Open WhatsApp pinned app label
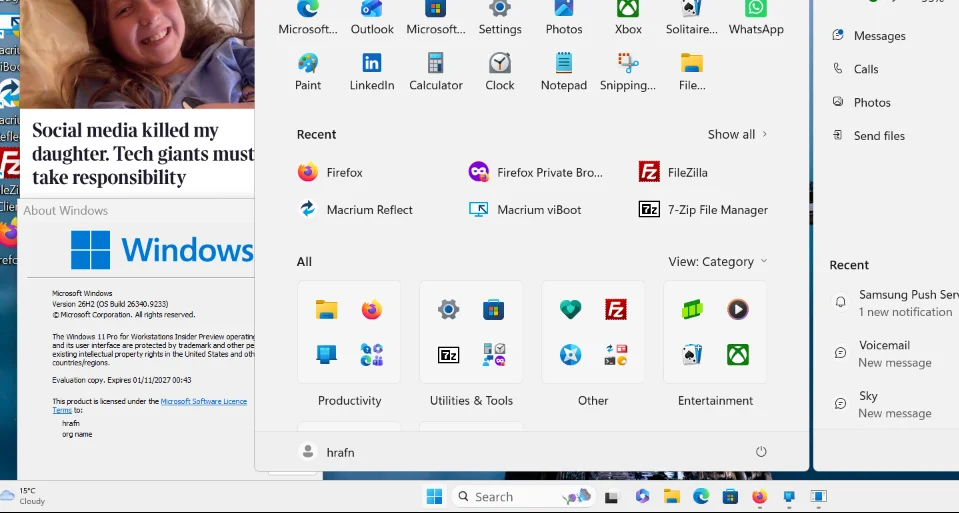The height and width of the screenshot is (513, 959). (x=756, y=29)
